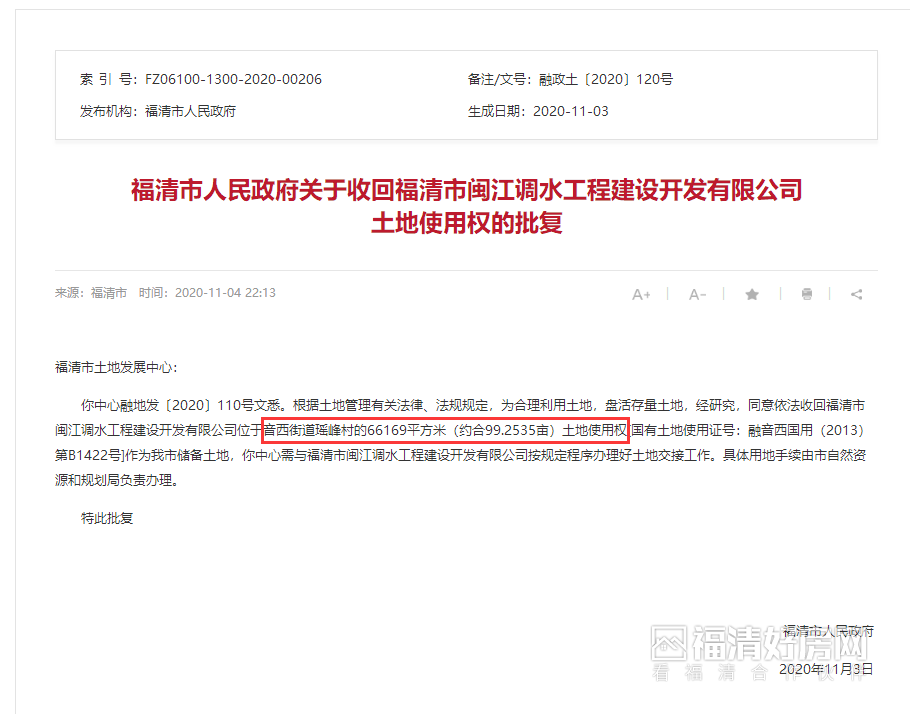
Task: Bookmark the article with the star icon
Action: 752,294
